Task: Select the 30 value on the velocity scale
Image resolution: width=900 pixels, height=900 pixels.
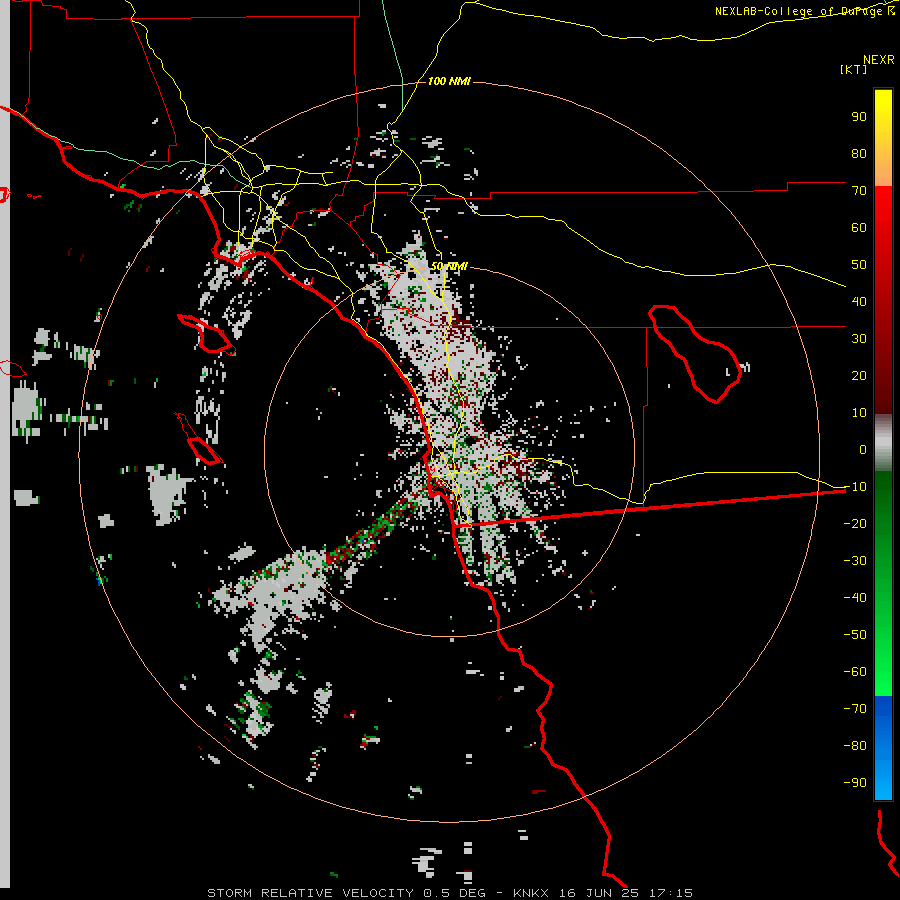Action: tap(859, 339)
